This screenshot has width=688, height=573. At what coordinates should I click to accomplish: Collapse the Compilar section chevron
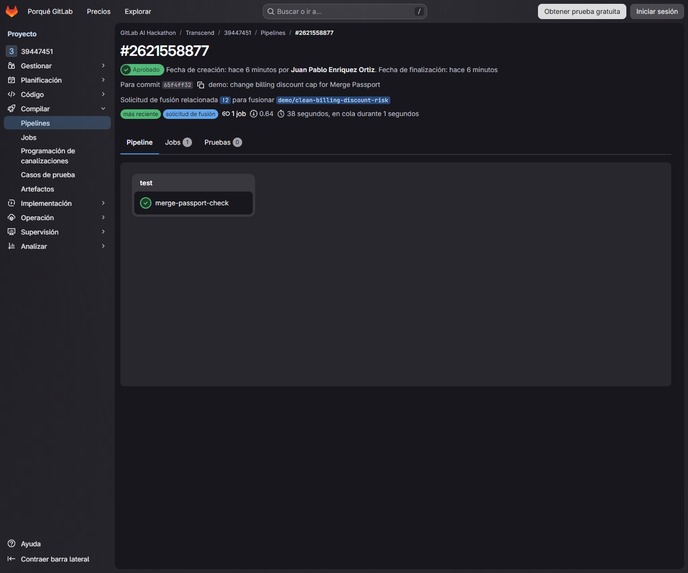(x=103, y=108)
